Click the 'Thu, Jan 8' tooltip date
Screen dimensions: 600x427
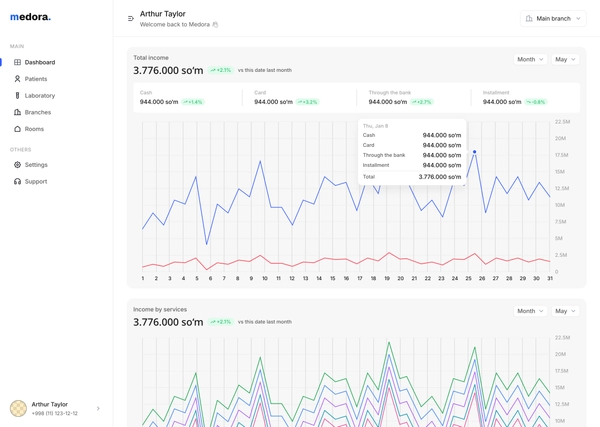(x=375, y=126)
